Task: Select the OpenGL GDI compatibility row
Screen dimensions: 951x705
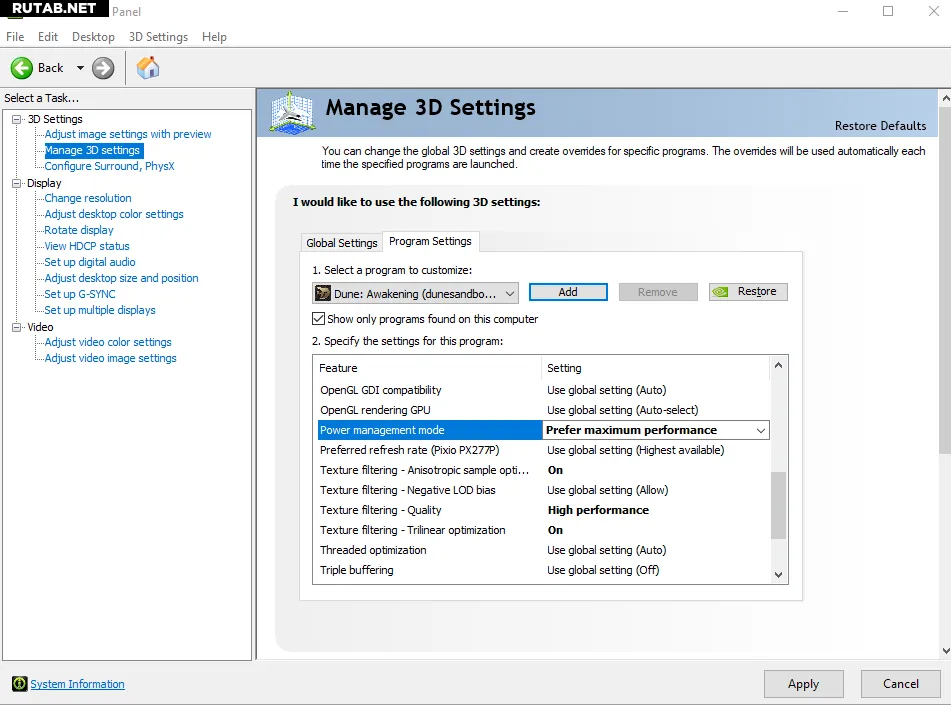Action: (x=543, y=390)
